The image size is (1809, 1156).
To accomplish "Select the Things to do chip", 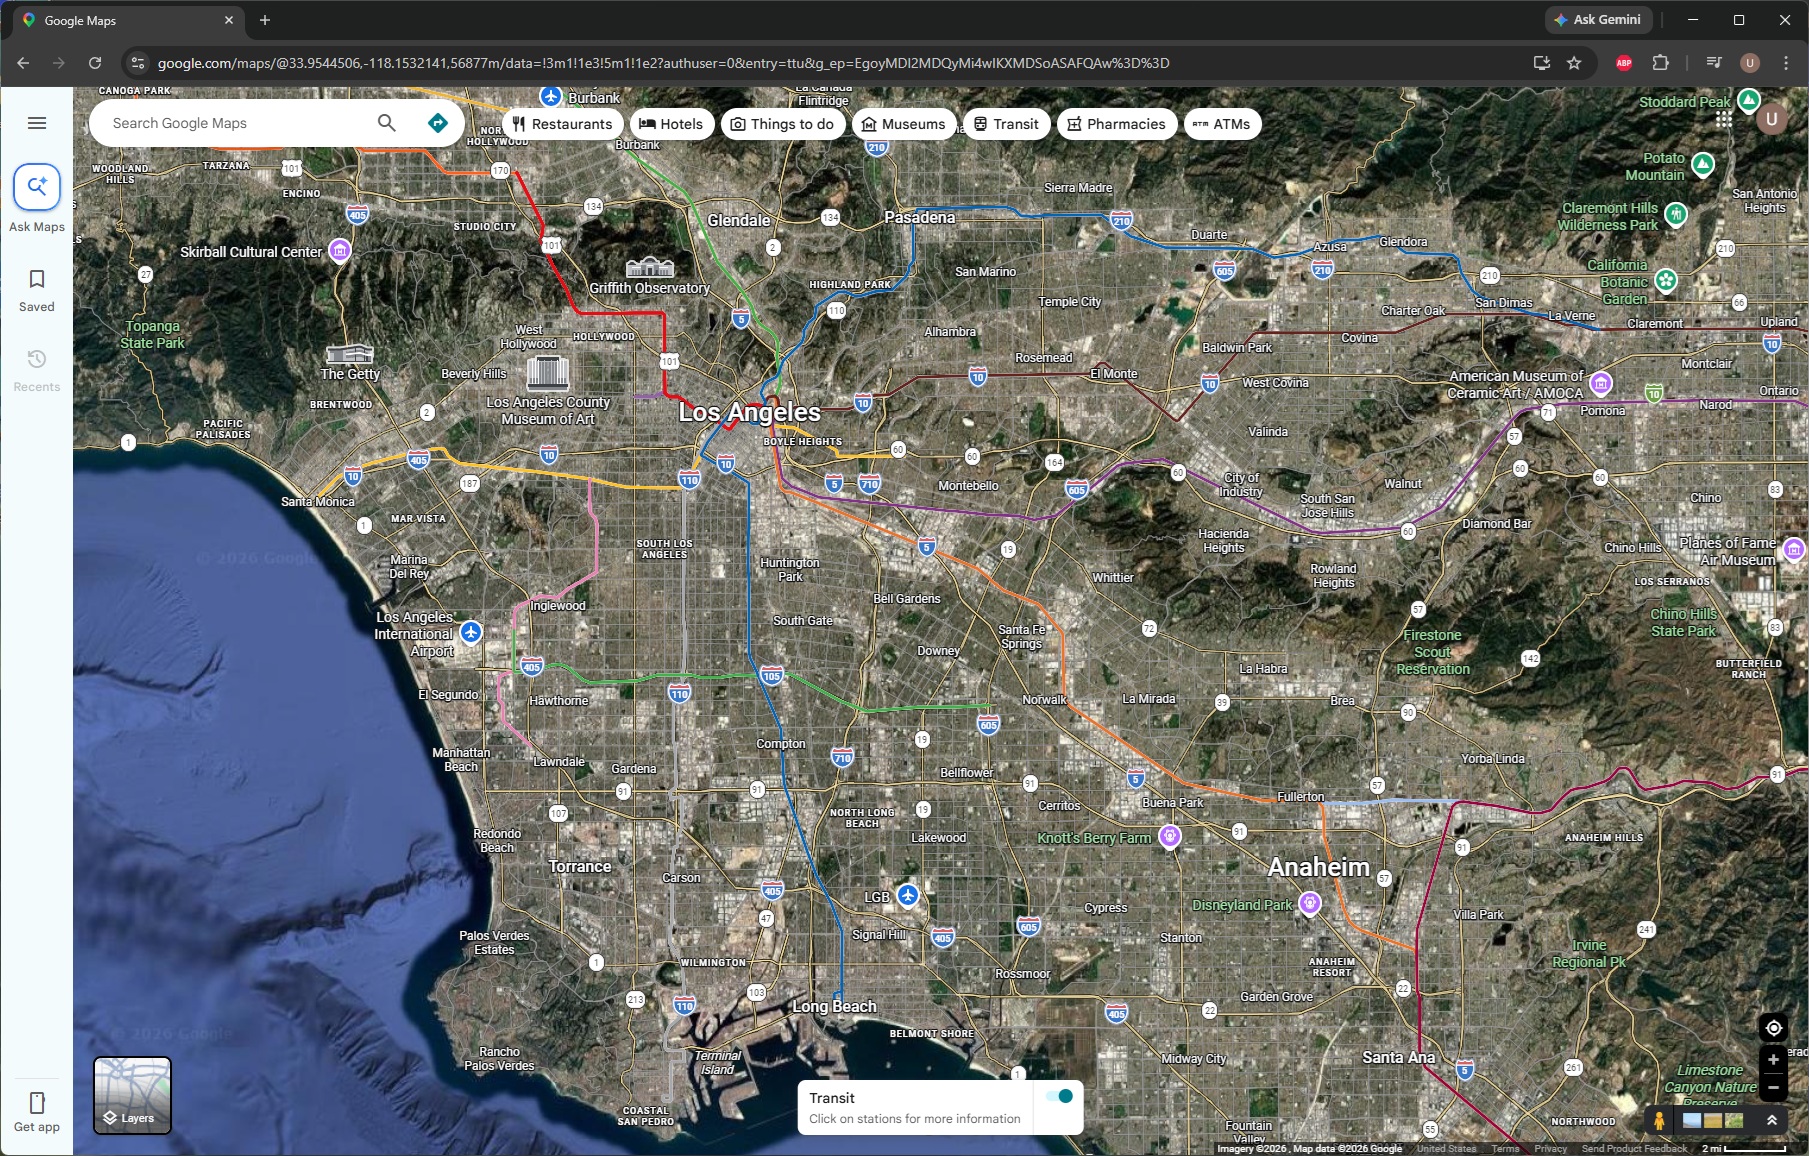I will pyautogui.click(x=782, y=124).
